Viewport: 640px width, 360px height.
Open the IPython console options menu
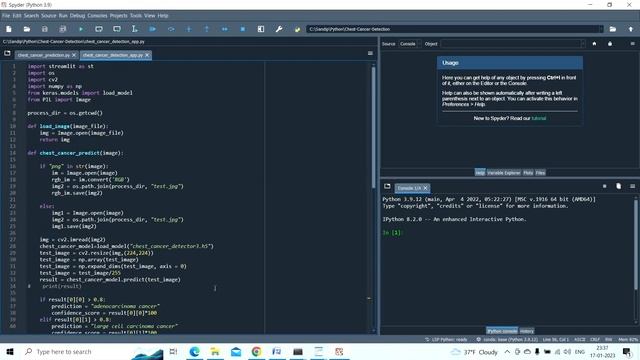pyautogui.click(x=632, y=187)
